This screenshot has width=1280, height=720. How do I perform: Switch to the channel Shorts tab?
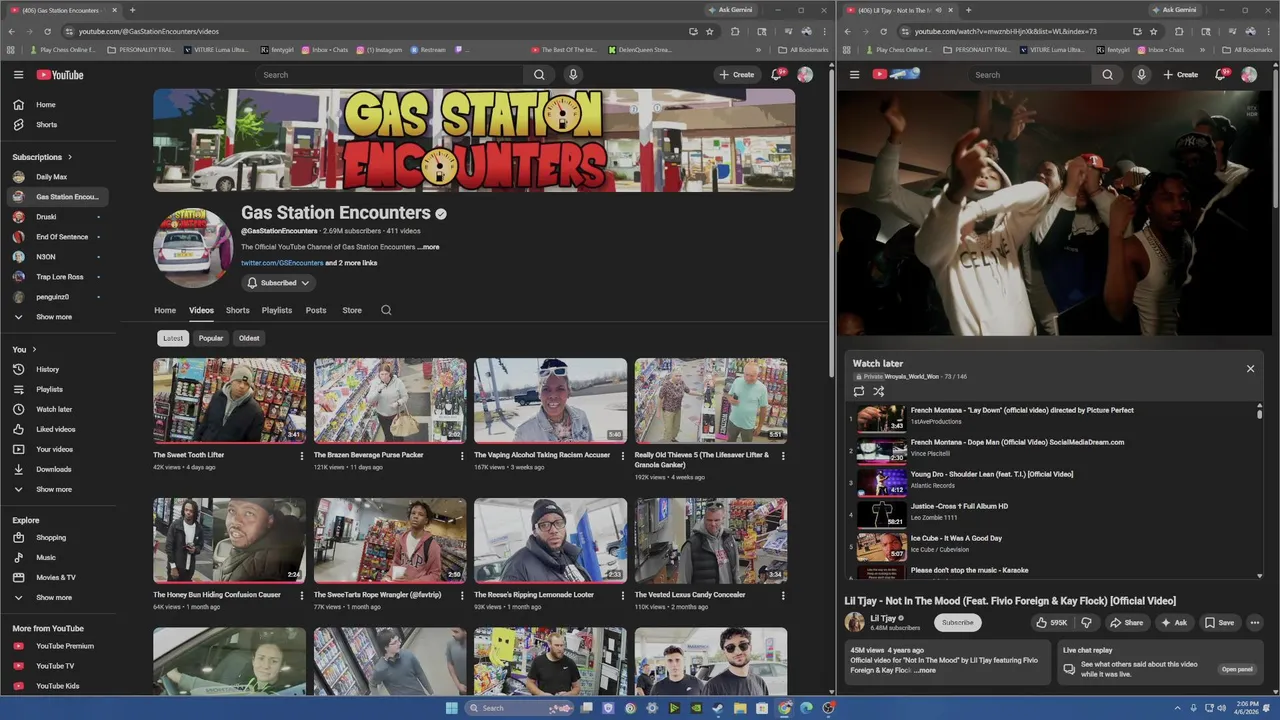(238, 310)
